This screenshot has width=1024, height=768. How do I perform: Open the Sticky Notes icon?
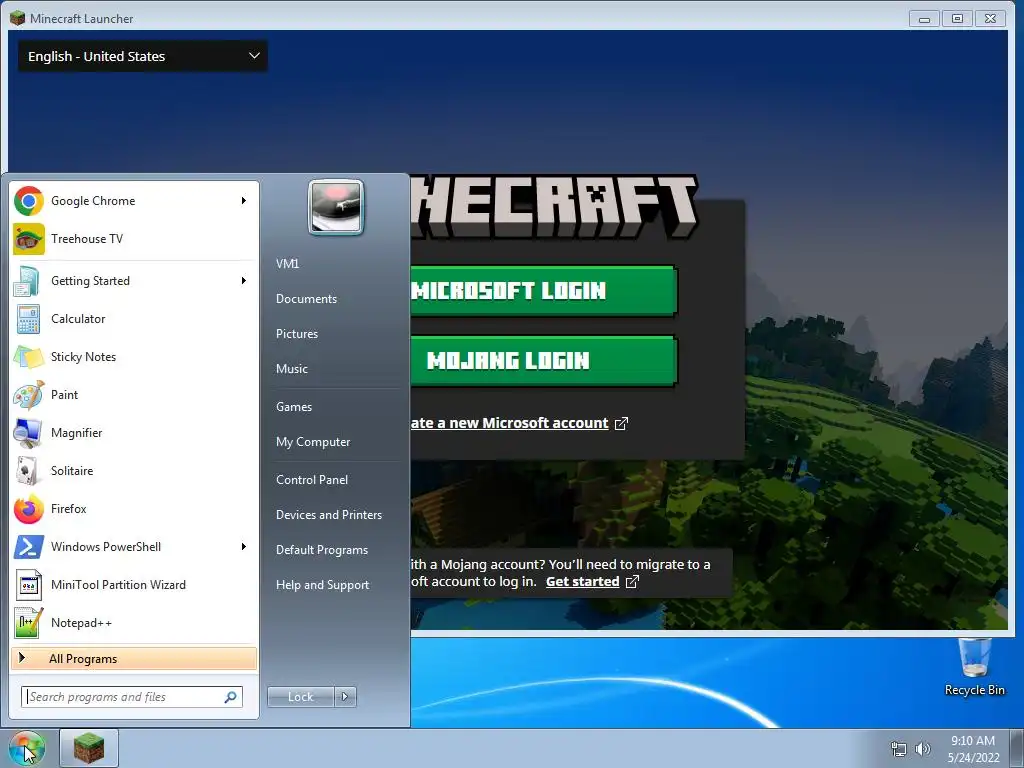tap(29, 357)
